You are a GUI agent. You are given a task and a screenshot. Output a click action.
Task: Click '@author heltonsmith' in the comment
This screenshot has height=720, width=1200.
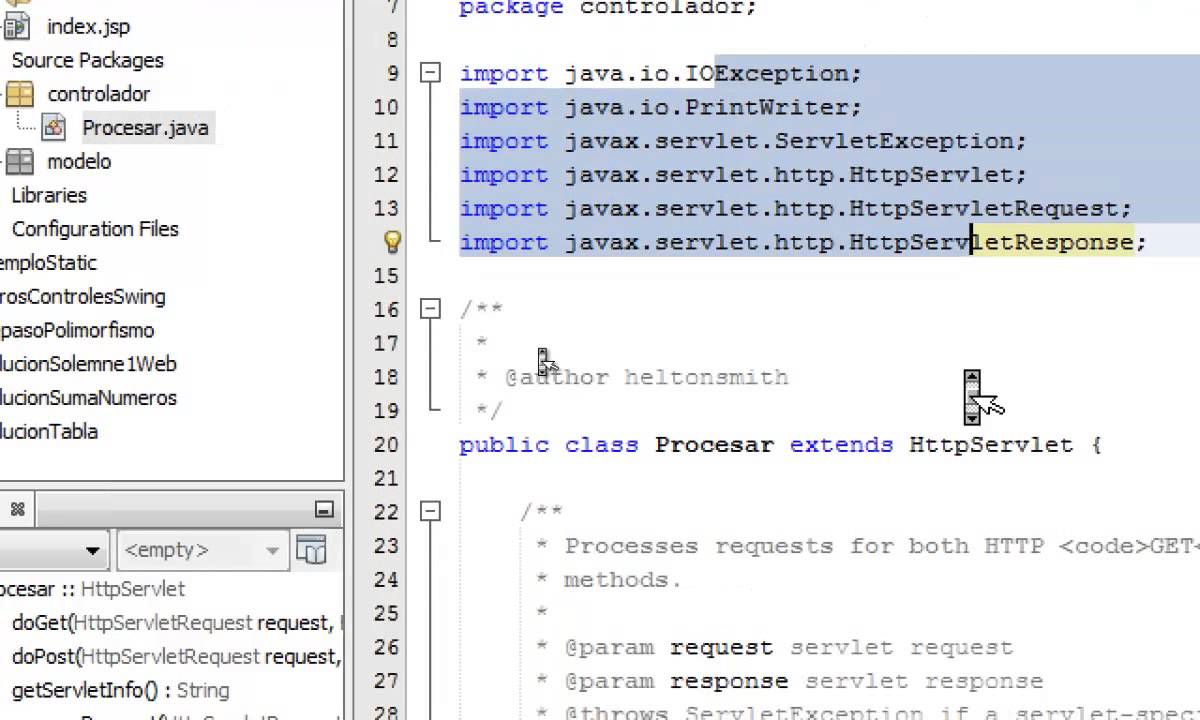(x=647, y=378)
